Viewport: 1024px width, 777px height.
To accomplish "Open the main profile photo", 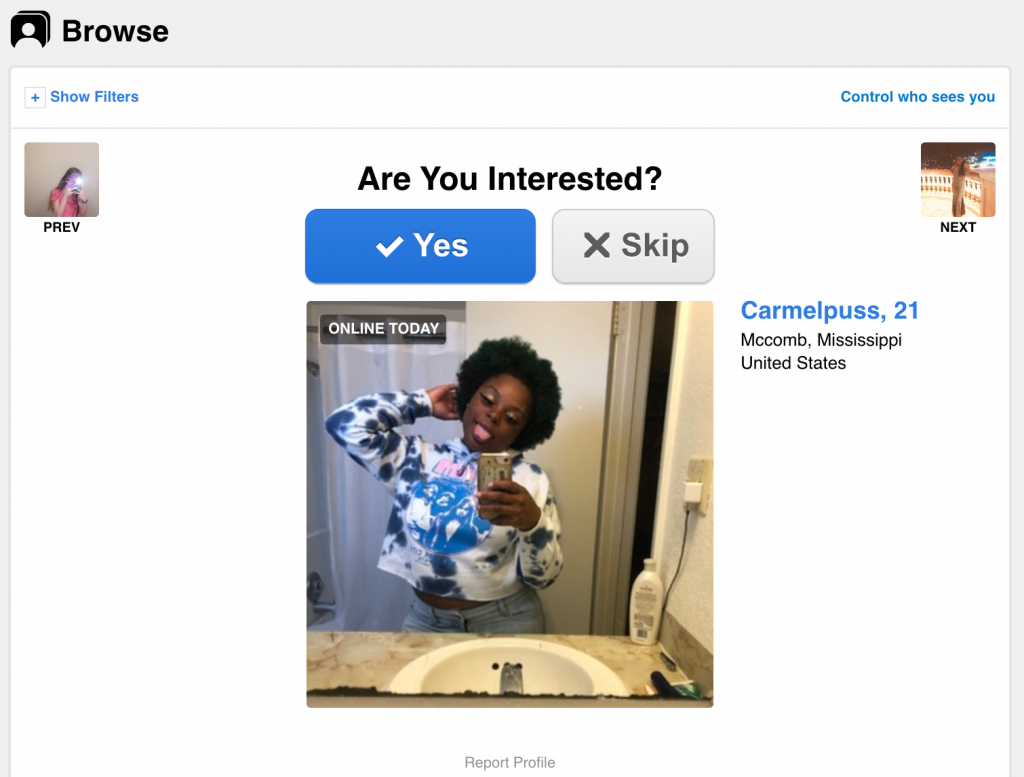I will 509,504.
